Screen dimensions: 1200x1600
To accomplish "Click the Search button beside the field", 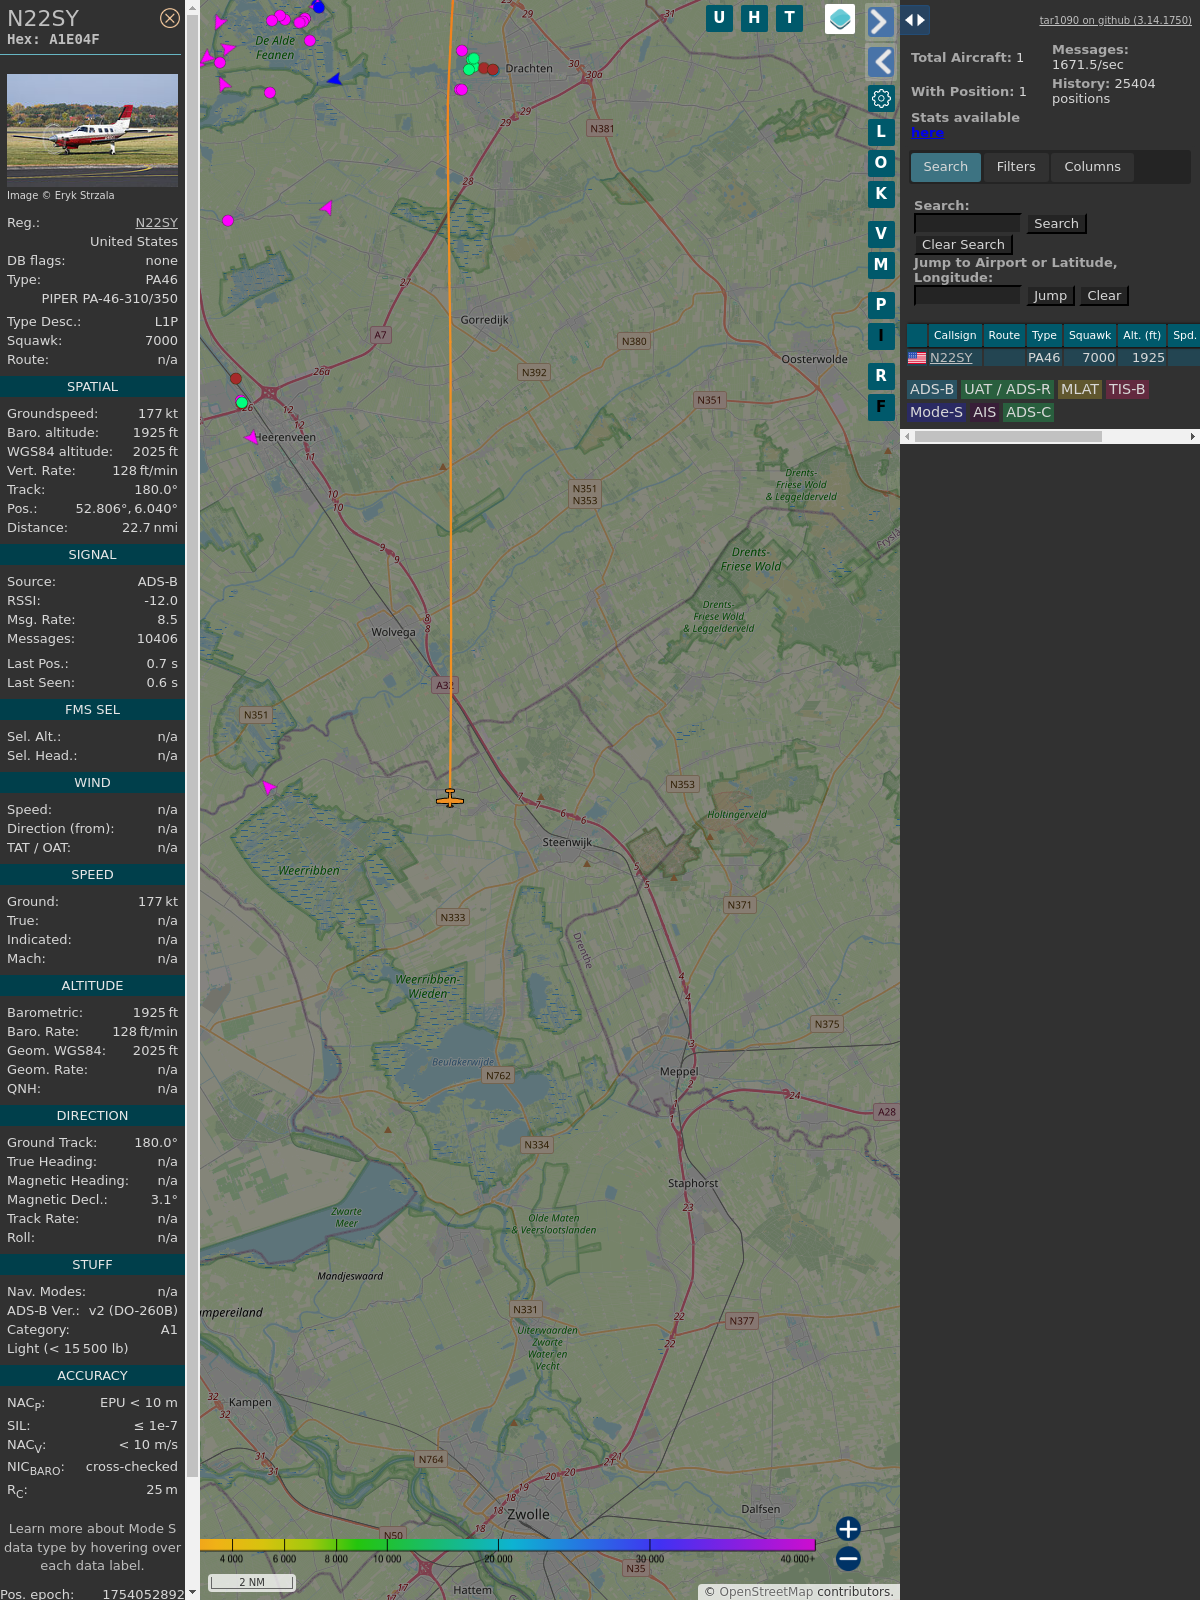I will coord(1056,224).
